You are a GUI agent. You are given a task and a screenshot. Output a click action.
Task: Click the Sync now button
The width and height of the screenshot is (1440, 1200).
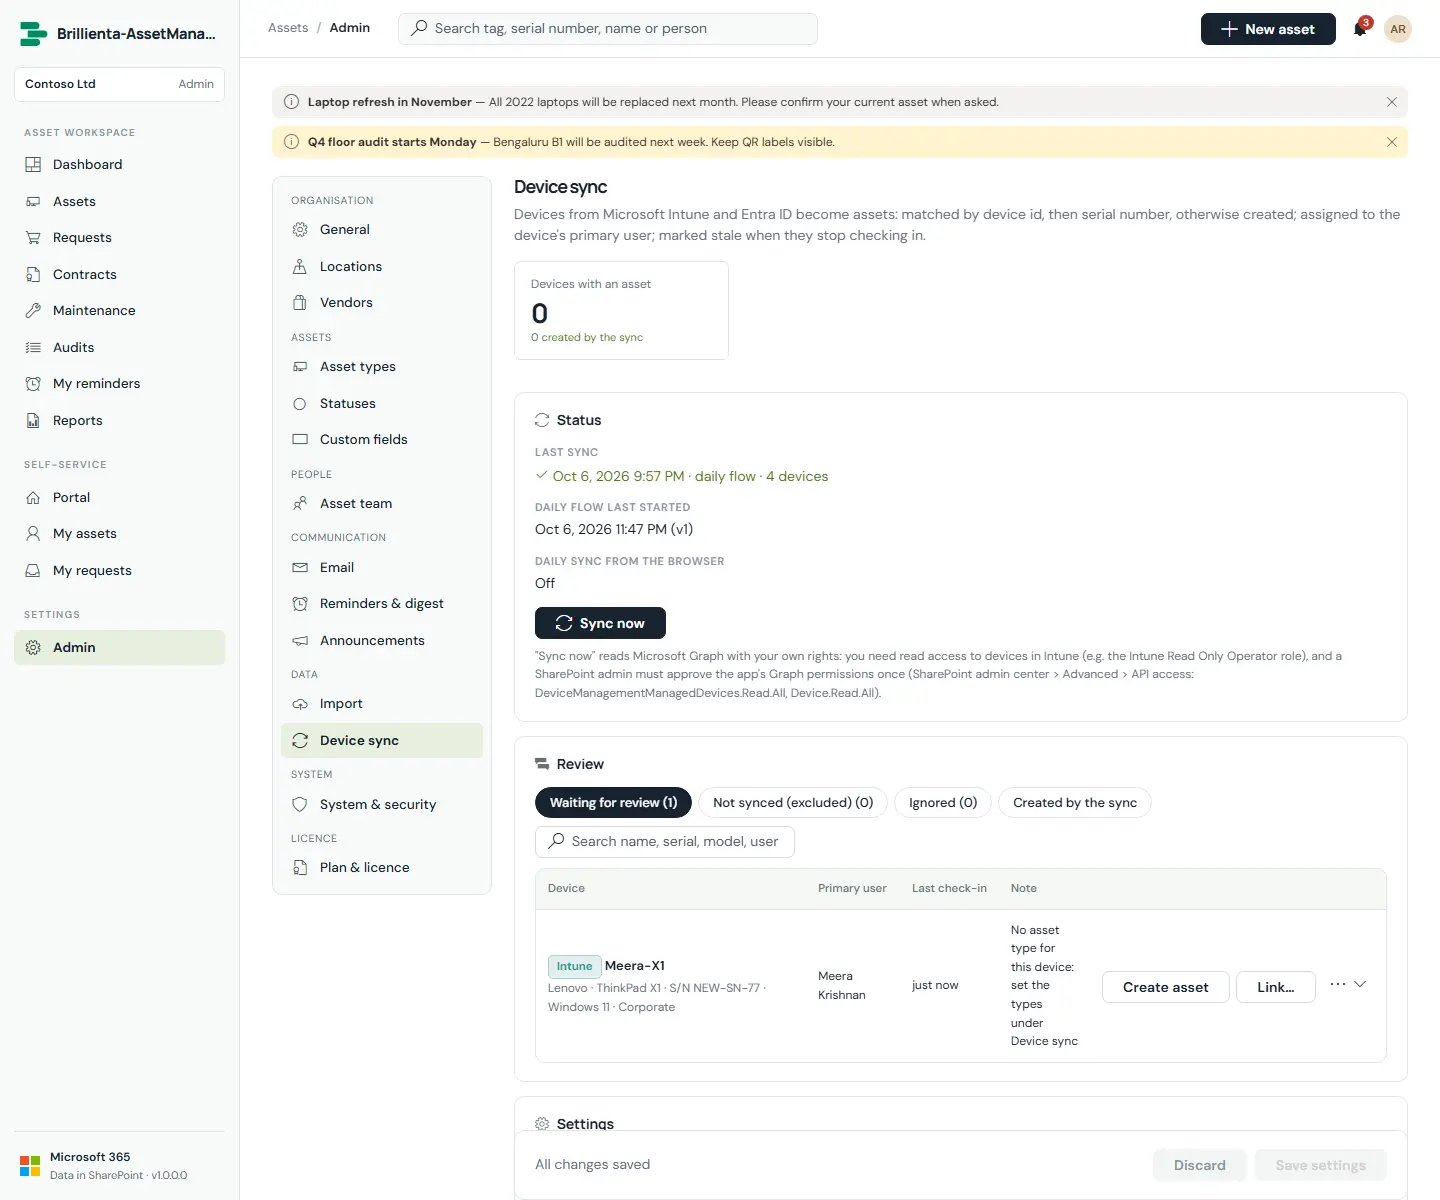coord(600,623)
